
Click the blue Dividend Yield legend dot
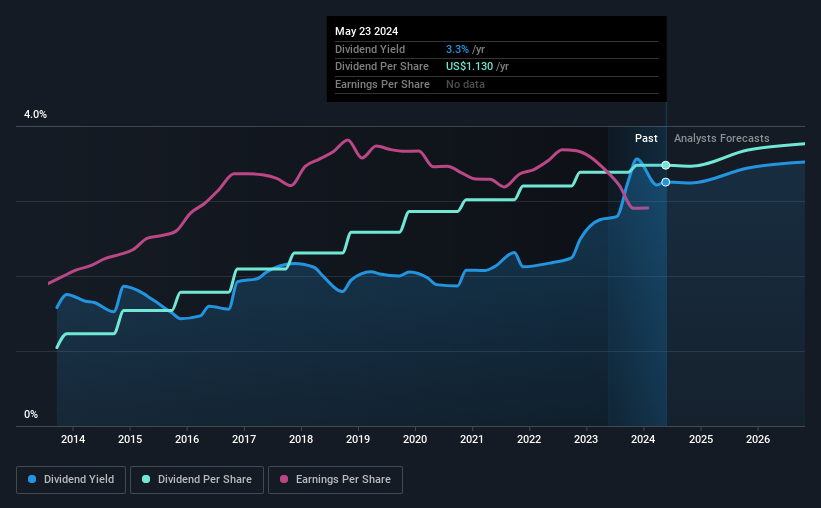pyautogui.click(x=32, y=479)
